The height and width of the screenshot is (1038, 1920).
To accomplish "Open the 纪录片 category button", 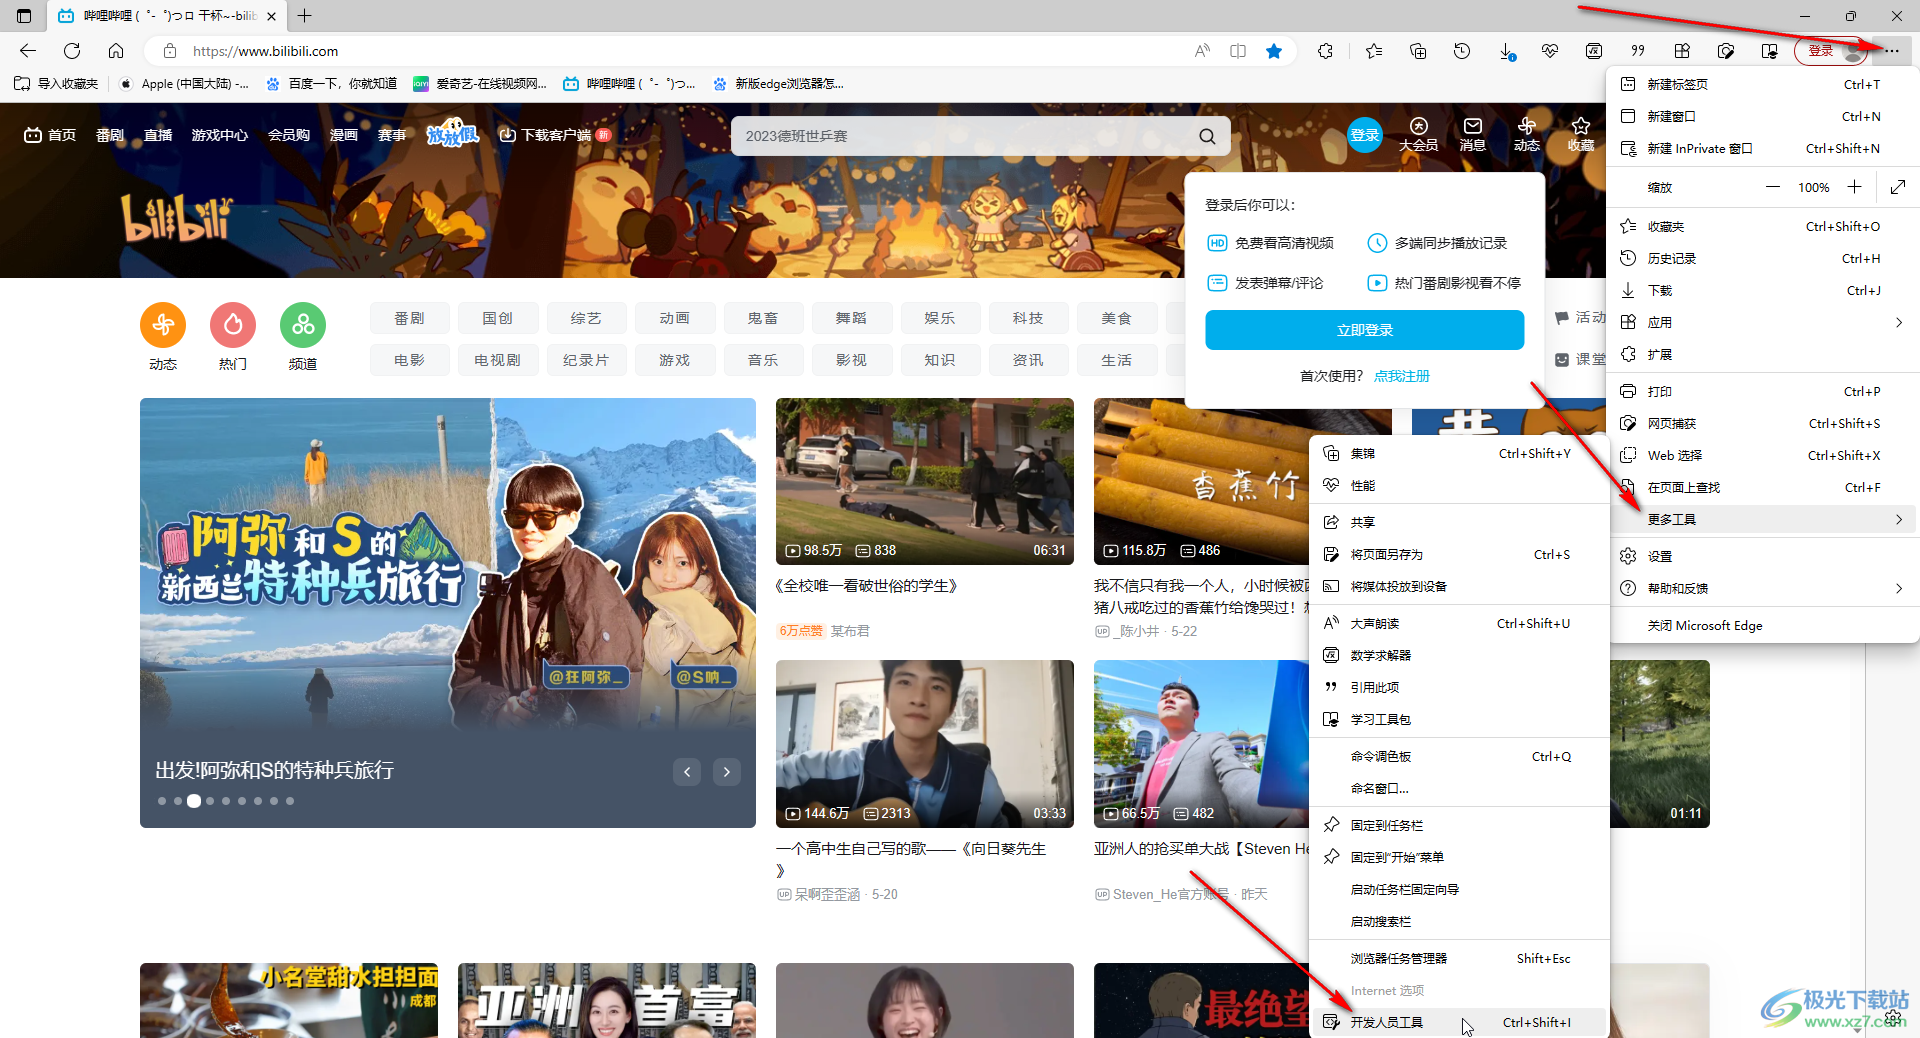I will (x=586, y=360).
